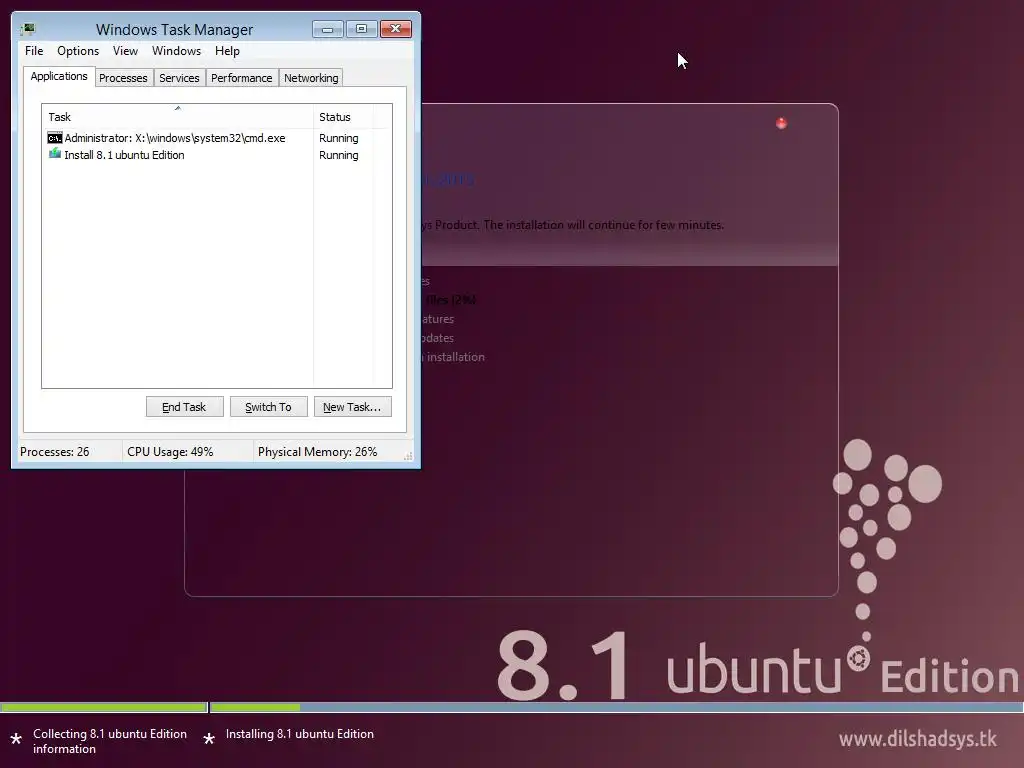
Task: Click the CPU Usage: 49% status entry
Action: [170, 451]
